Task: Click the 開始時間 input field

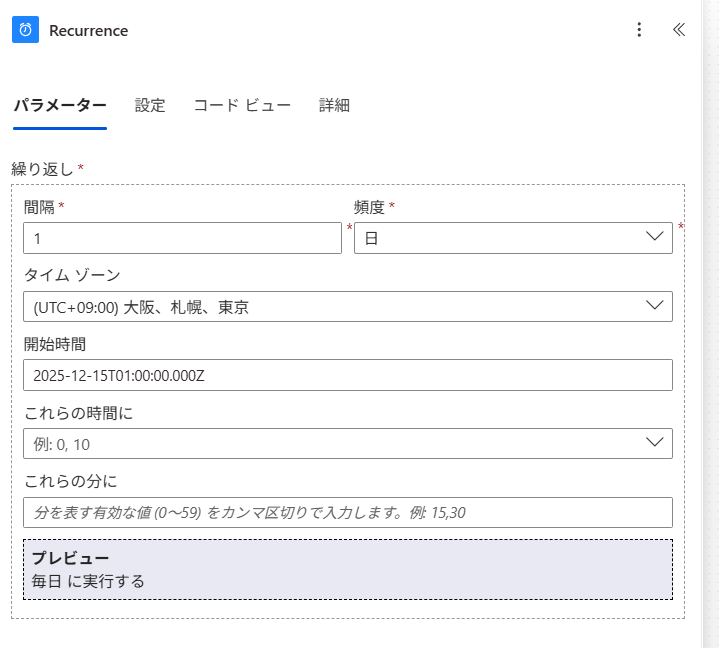Action: click(x=348, y=375)
